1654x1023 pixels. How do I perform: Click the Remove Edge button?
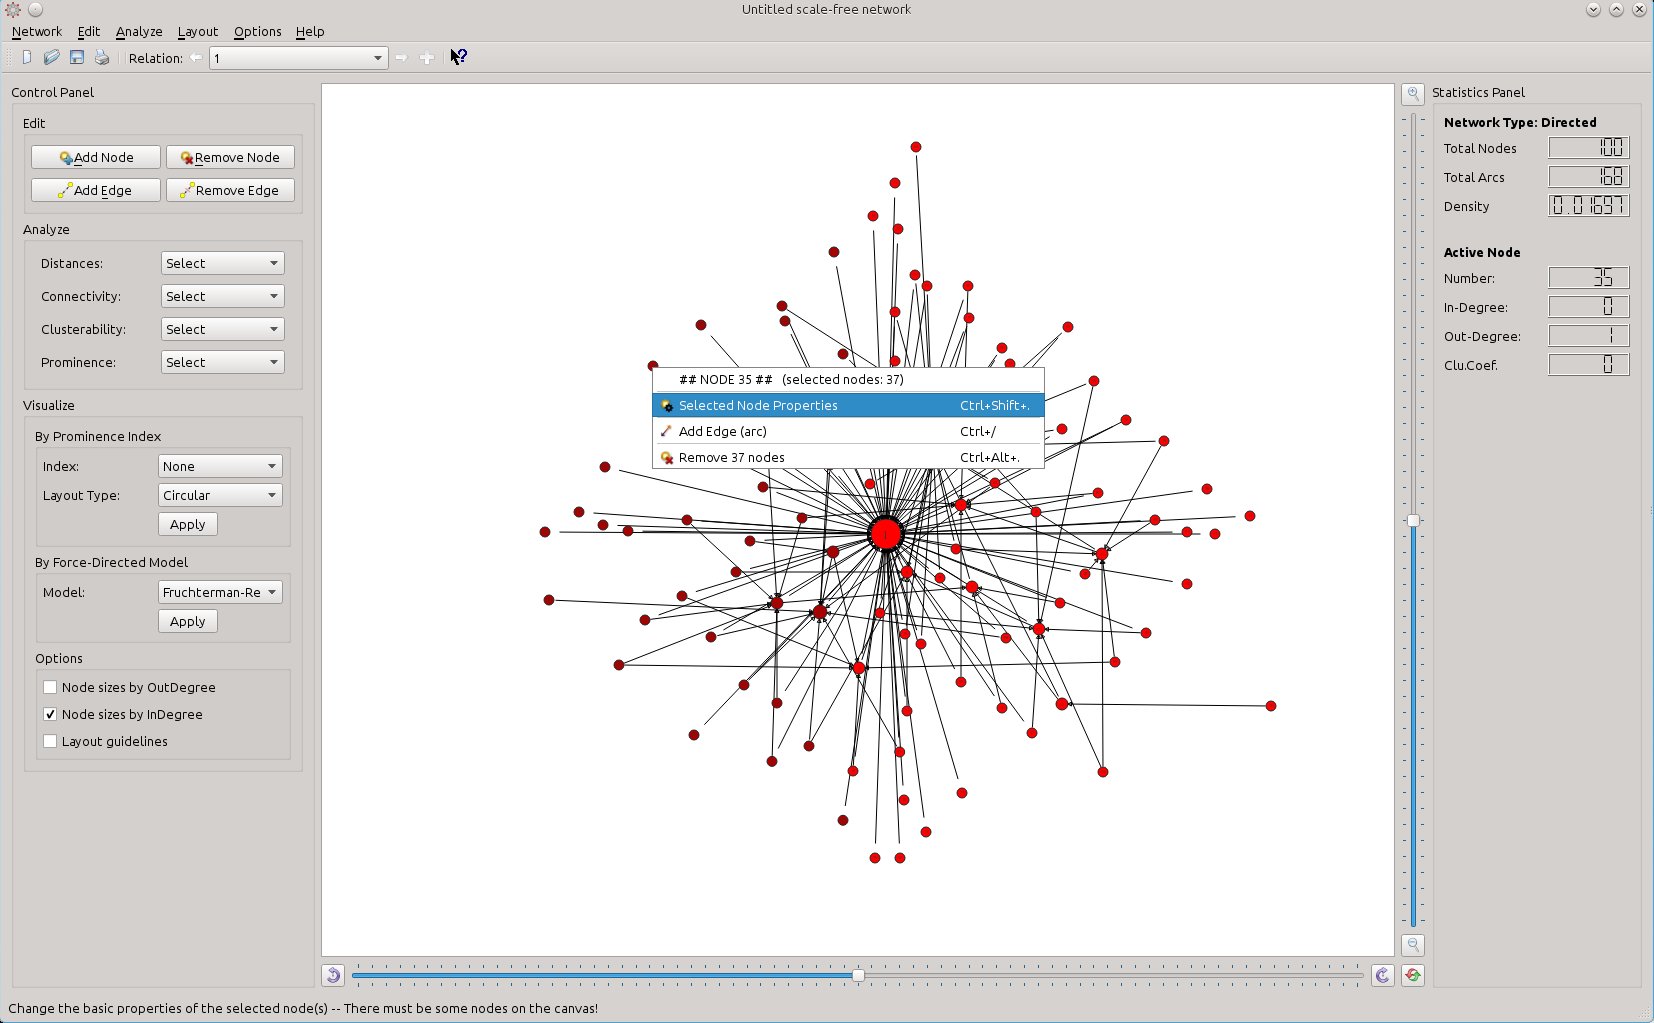tap(230, 190)
